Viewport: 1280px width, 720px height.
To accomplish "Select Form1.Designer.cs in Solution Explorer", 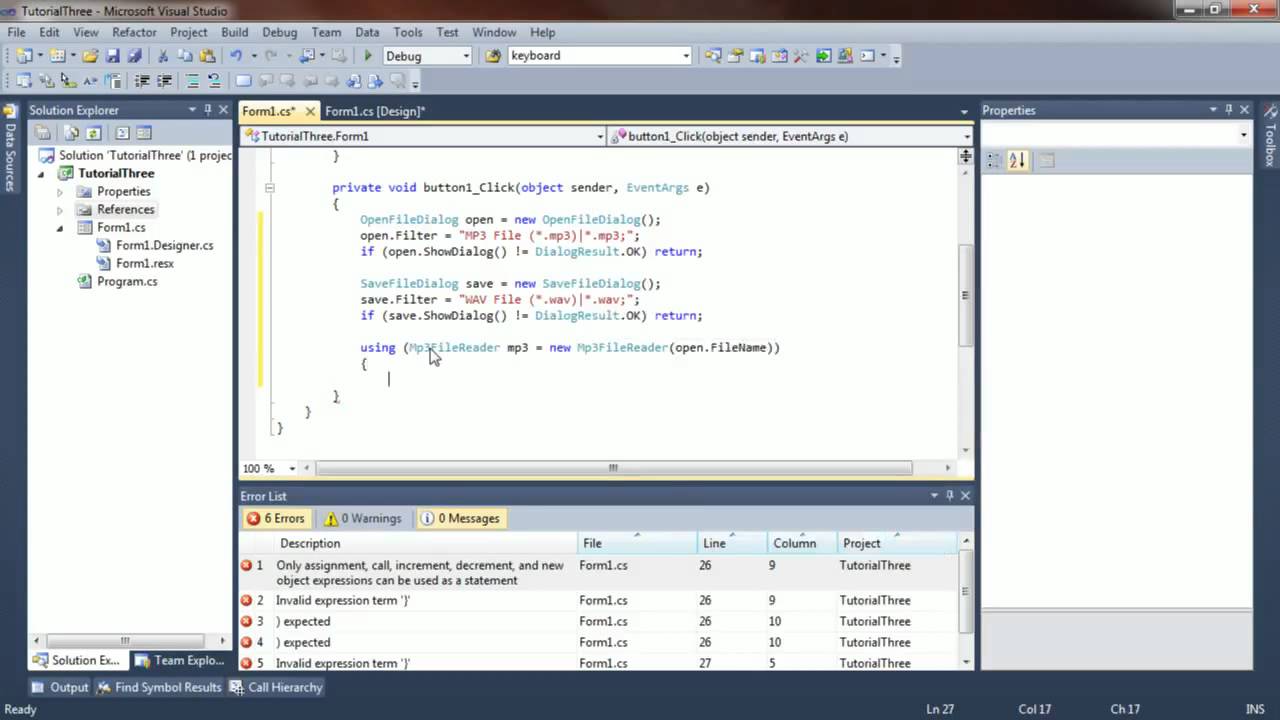I will pyautogui.click(x=164, y=246).
